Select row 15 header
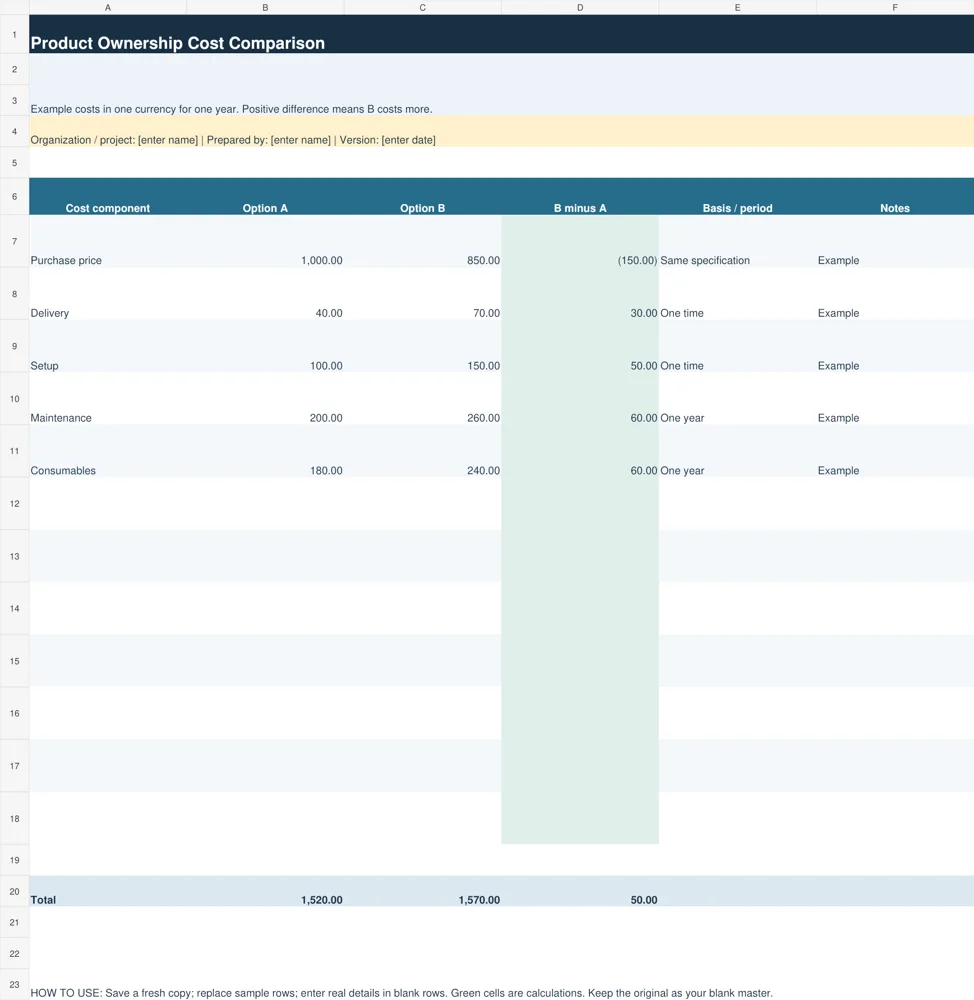The image size is (974, 1000). click(x=14, y=661)
